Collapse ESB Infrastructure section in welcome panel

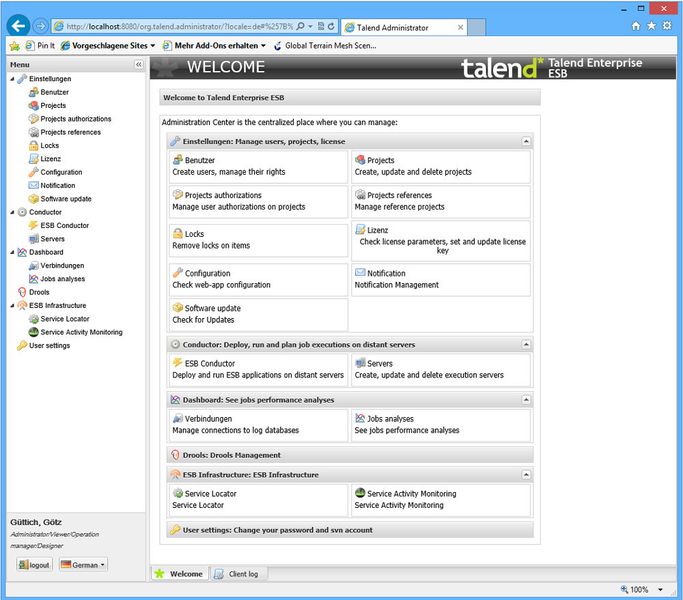pyautogui.click(x=526, y=475)
